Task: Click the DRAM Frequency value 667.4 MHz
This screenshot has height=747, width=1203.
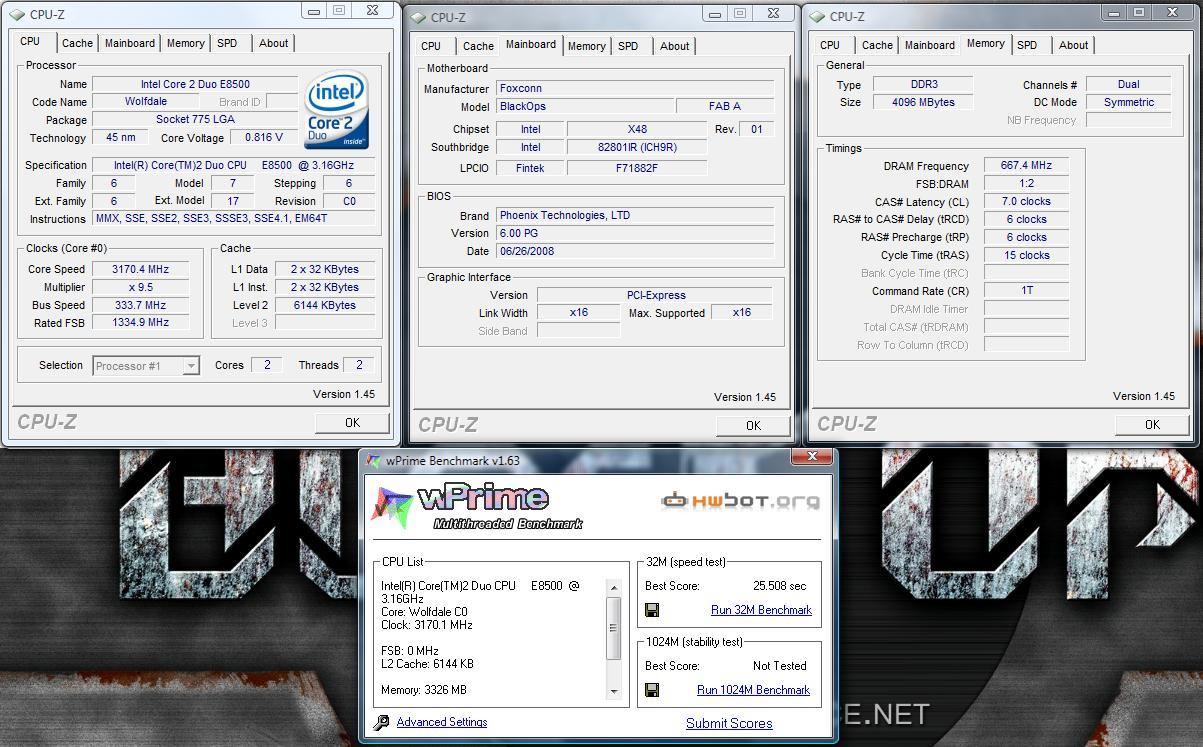Action: [1027, 166]
